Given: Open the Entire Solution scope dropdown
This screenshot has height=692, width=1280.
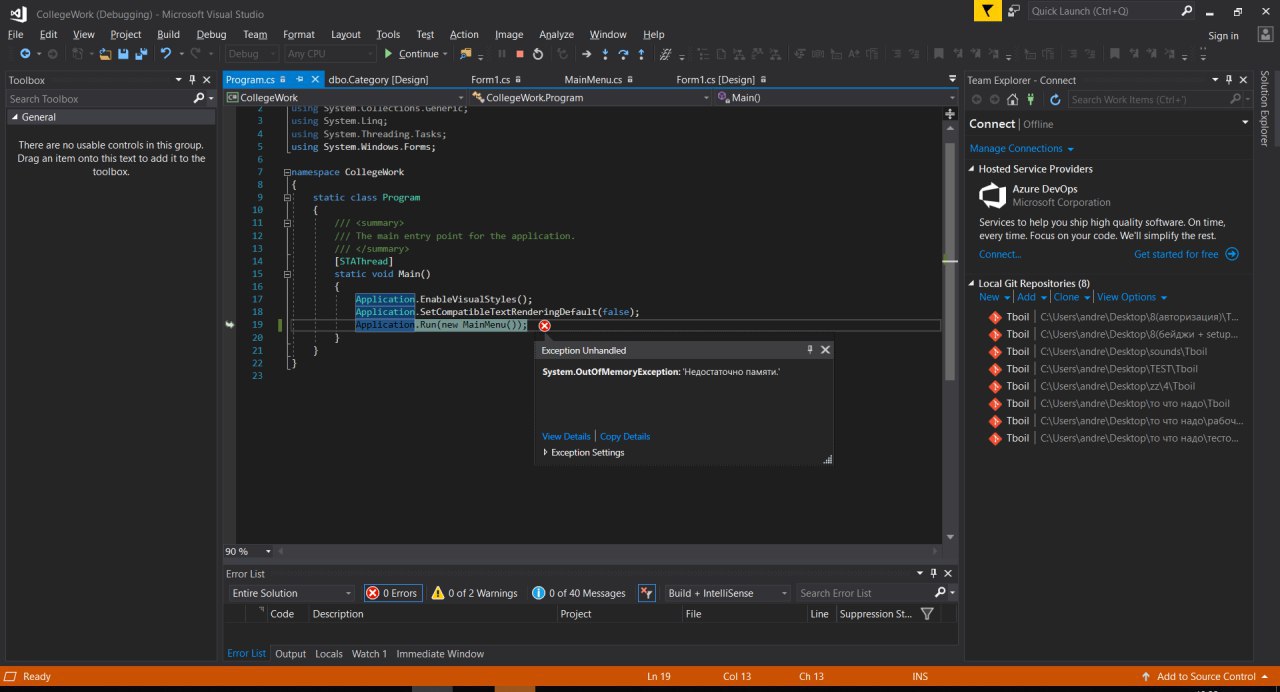Looking at the screenshot, I should pyautogui.click(x=290, y=593).
